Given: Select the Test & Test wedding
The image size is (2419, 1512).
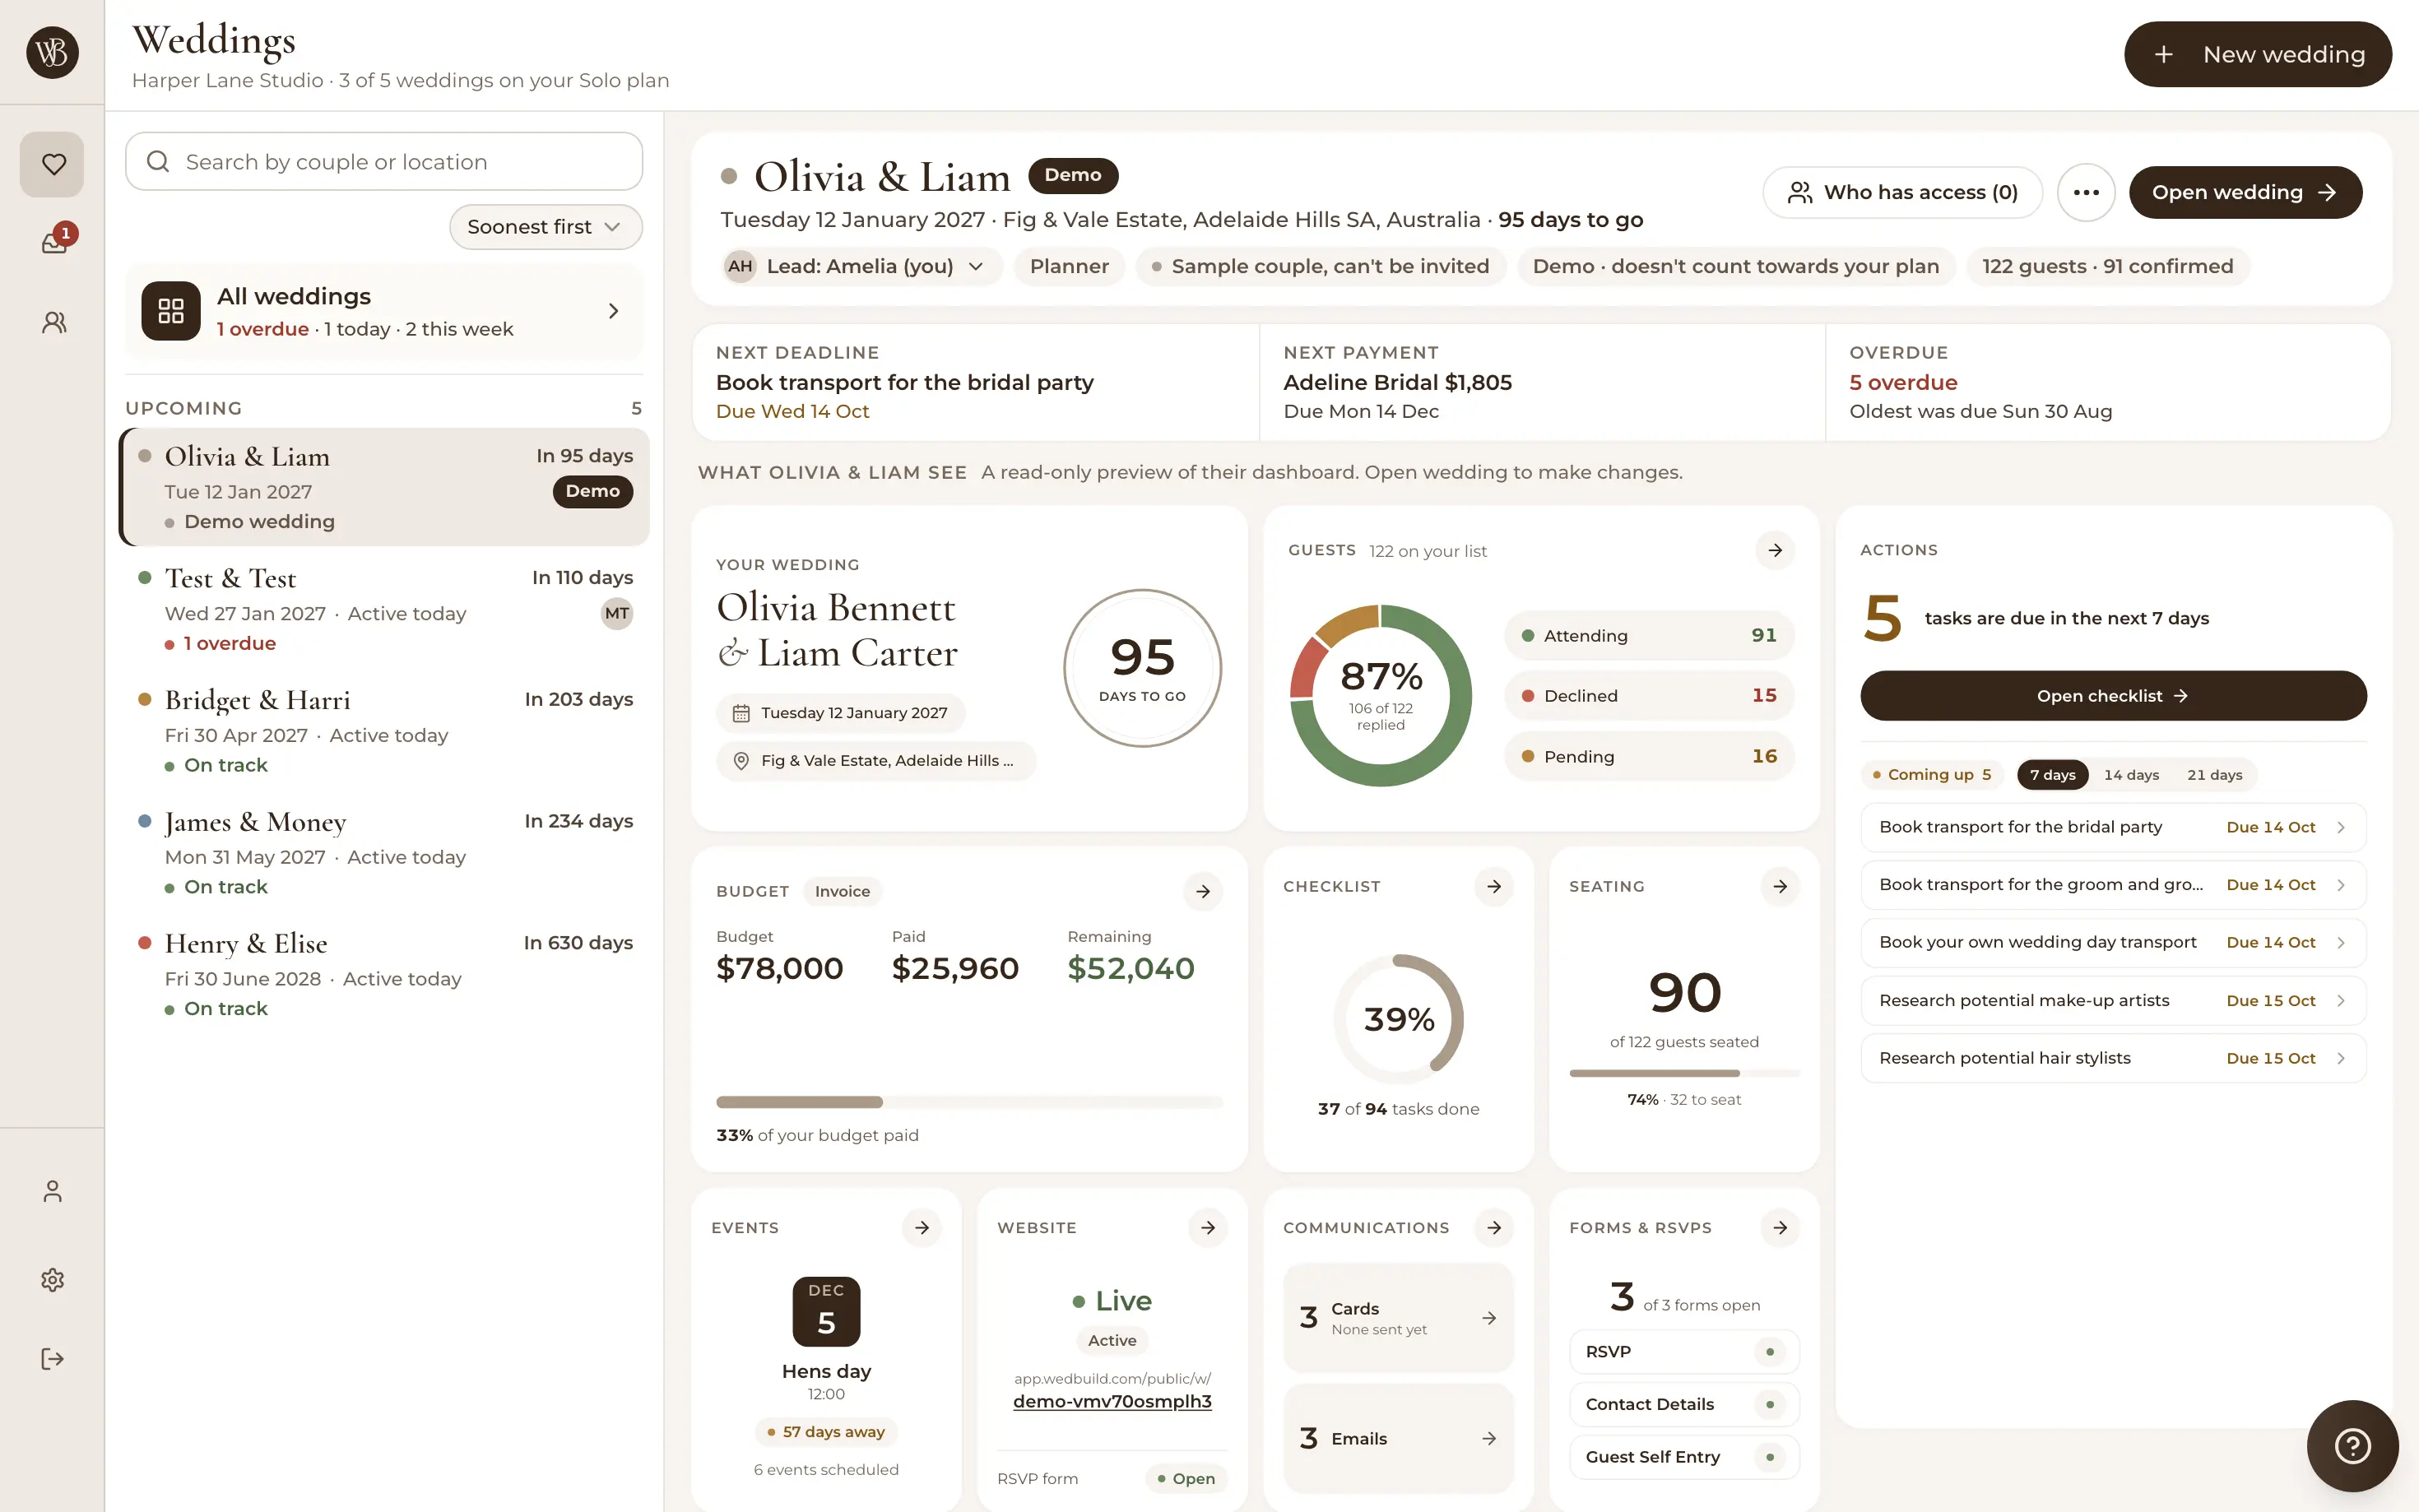Looking at the screenshot, I should pyautogui.click(x=384, y=609).
